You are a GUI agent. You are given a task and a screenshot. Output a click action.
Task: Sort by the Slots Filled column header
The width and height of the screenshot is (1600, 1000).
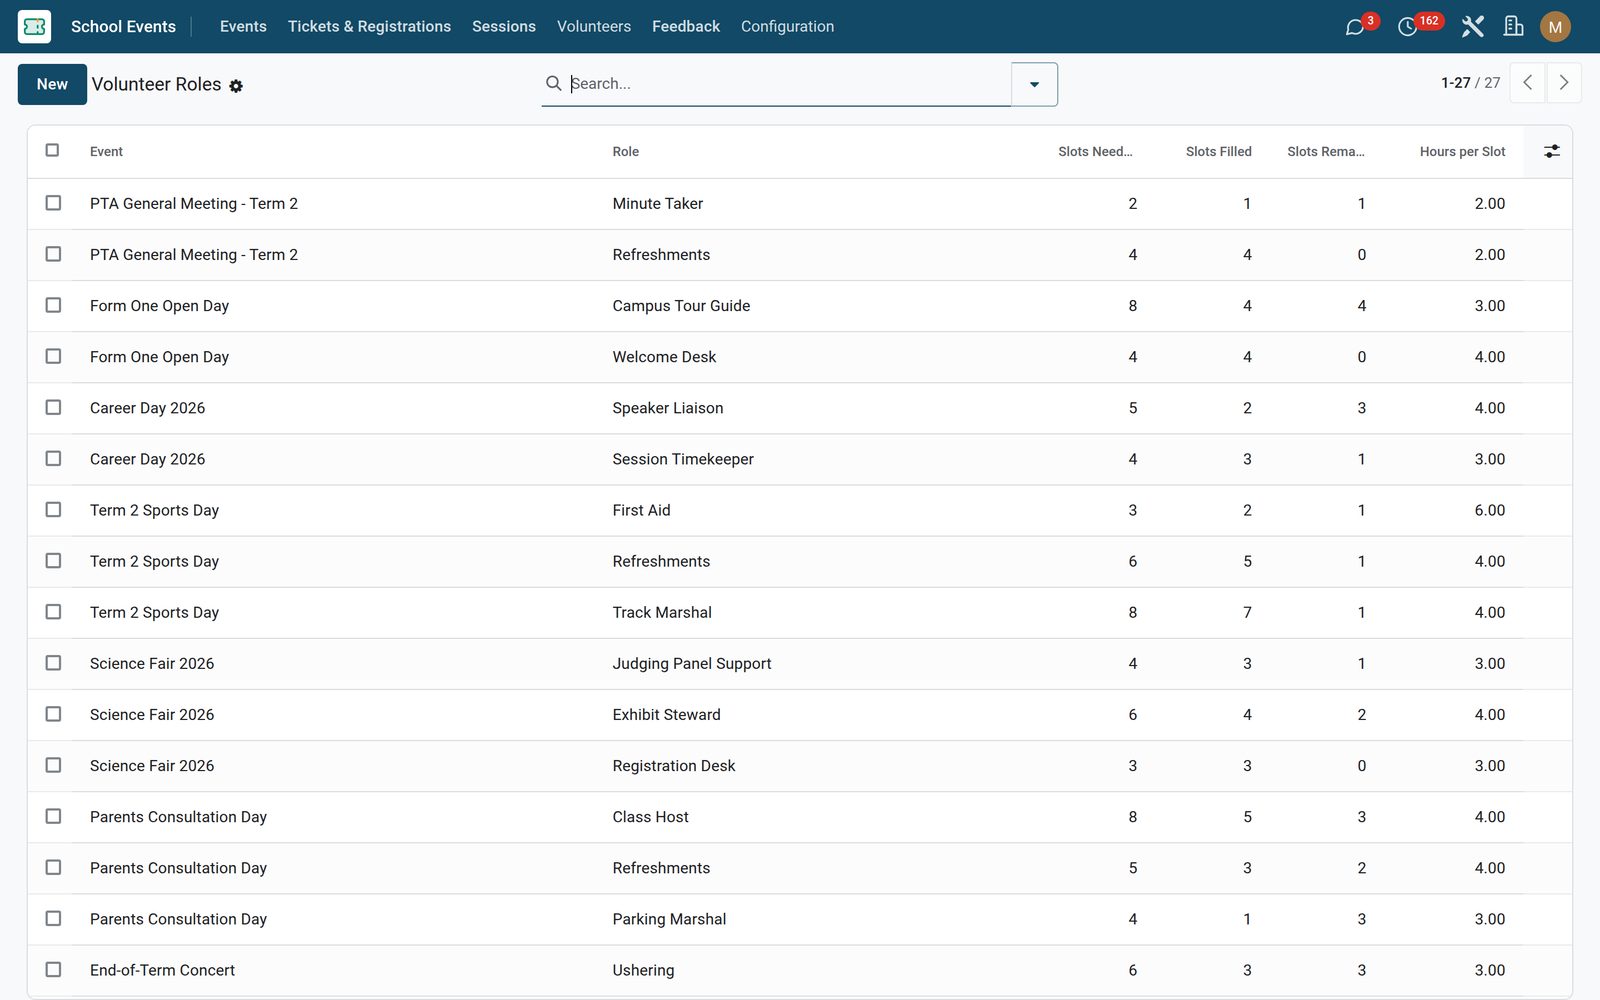pyautogui.click(x=1218, y=151)
